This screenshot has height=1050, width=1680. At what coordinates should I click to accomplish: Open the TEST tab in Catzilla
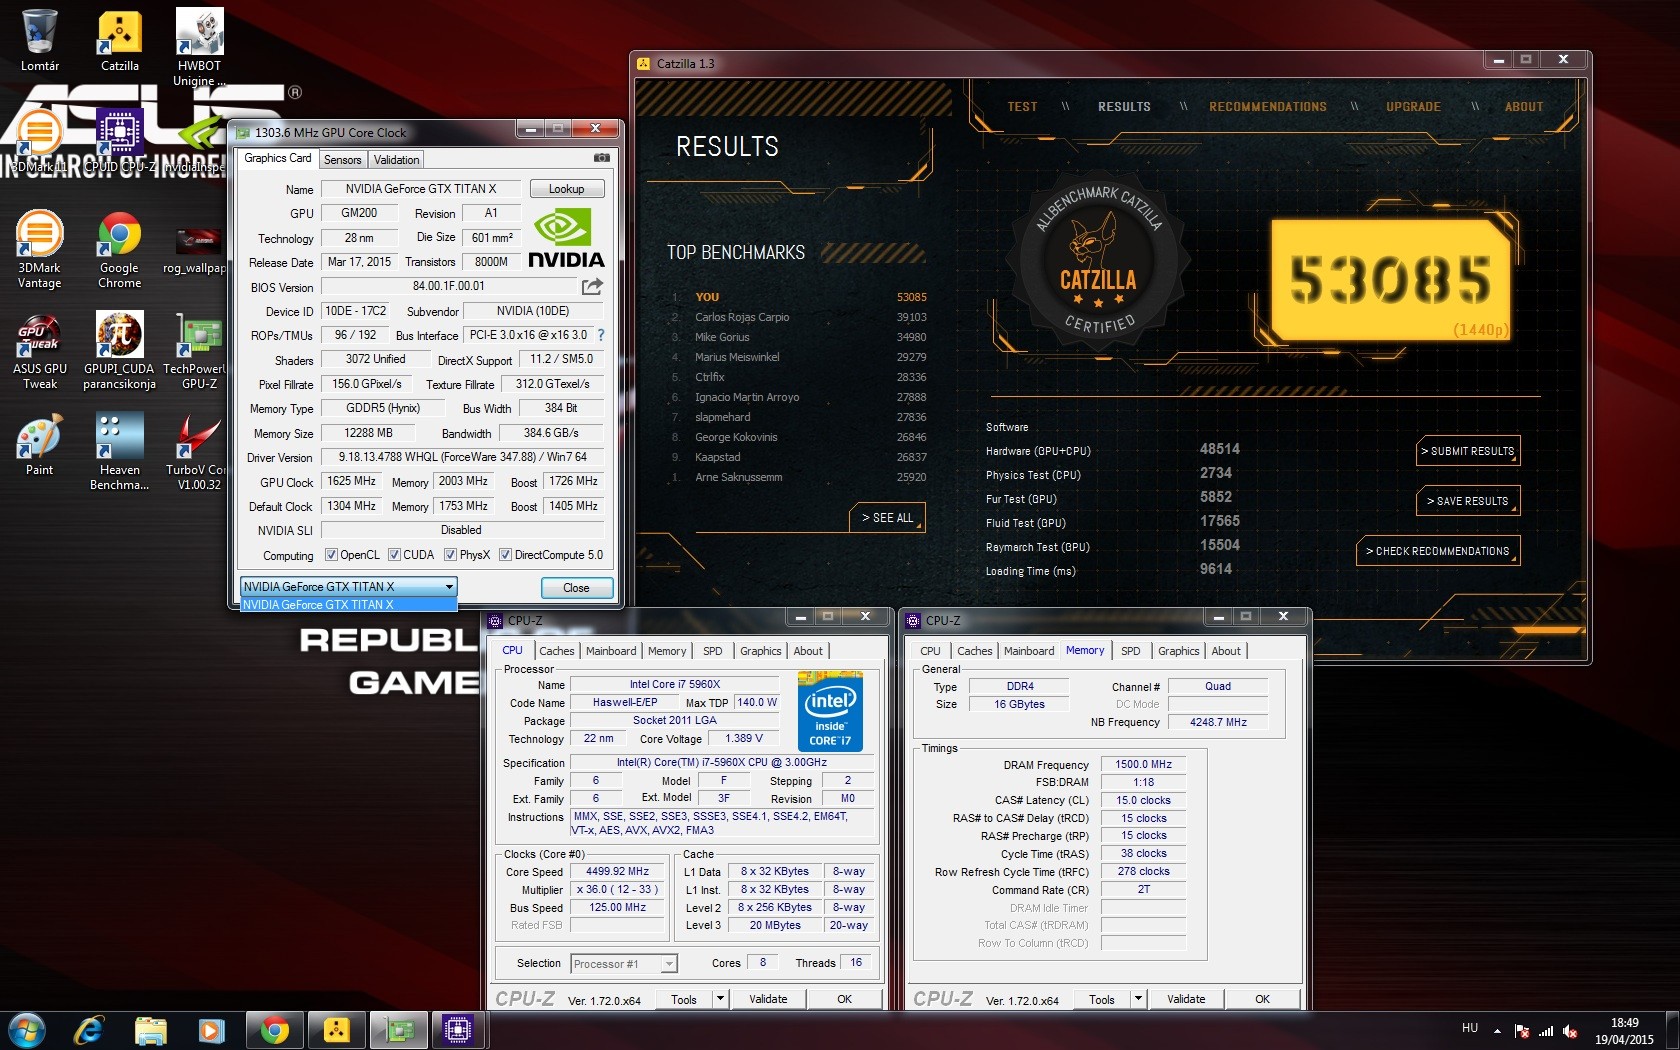(1022, 107)
